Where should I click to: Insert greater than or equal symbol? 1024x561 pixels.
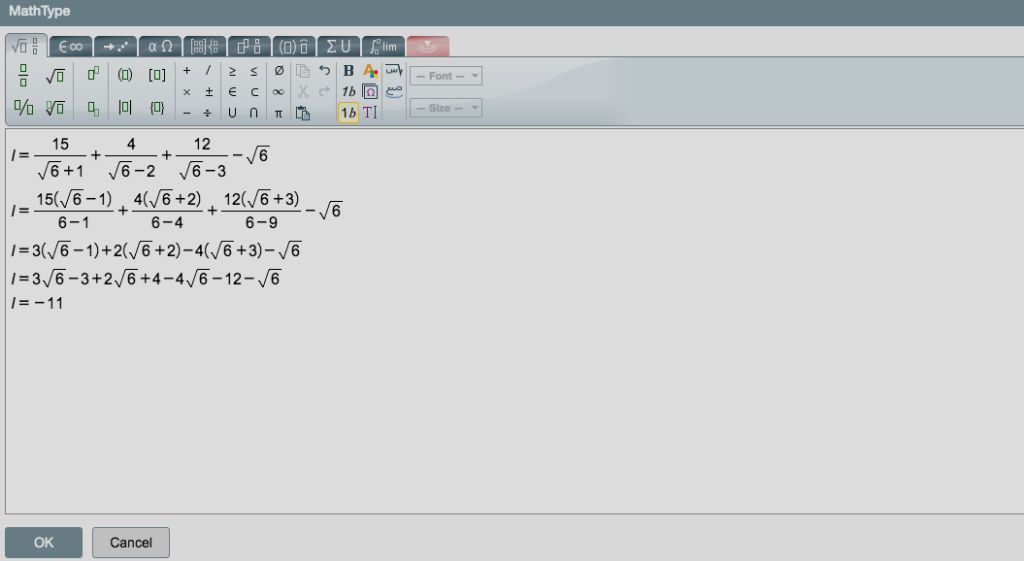pyautogui.click(x=232, y=71)
